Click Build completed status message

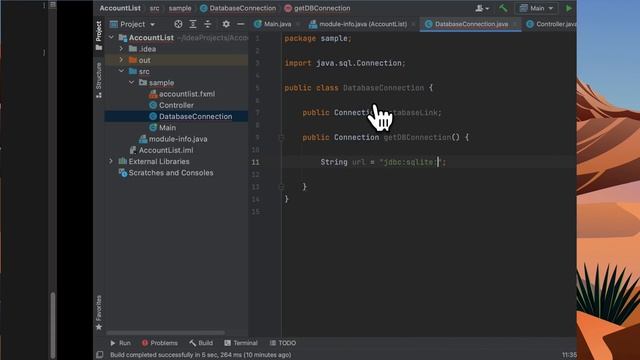[200, 355]
